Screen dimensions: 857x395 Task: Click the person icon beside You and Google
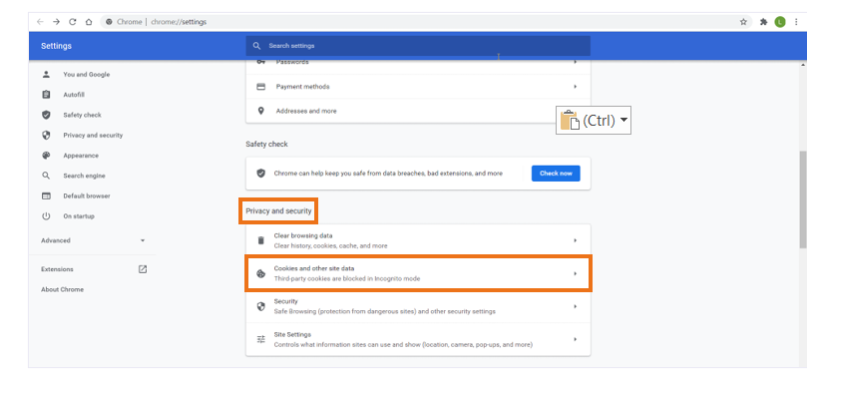pos(46,74)
